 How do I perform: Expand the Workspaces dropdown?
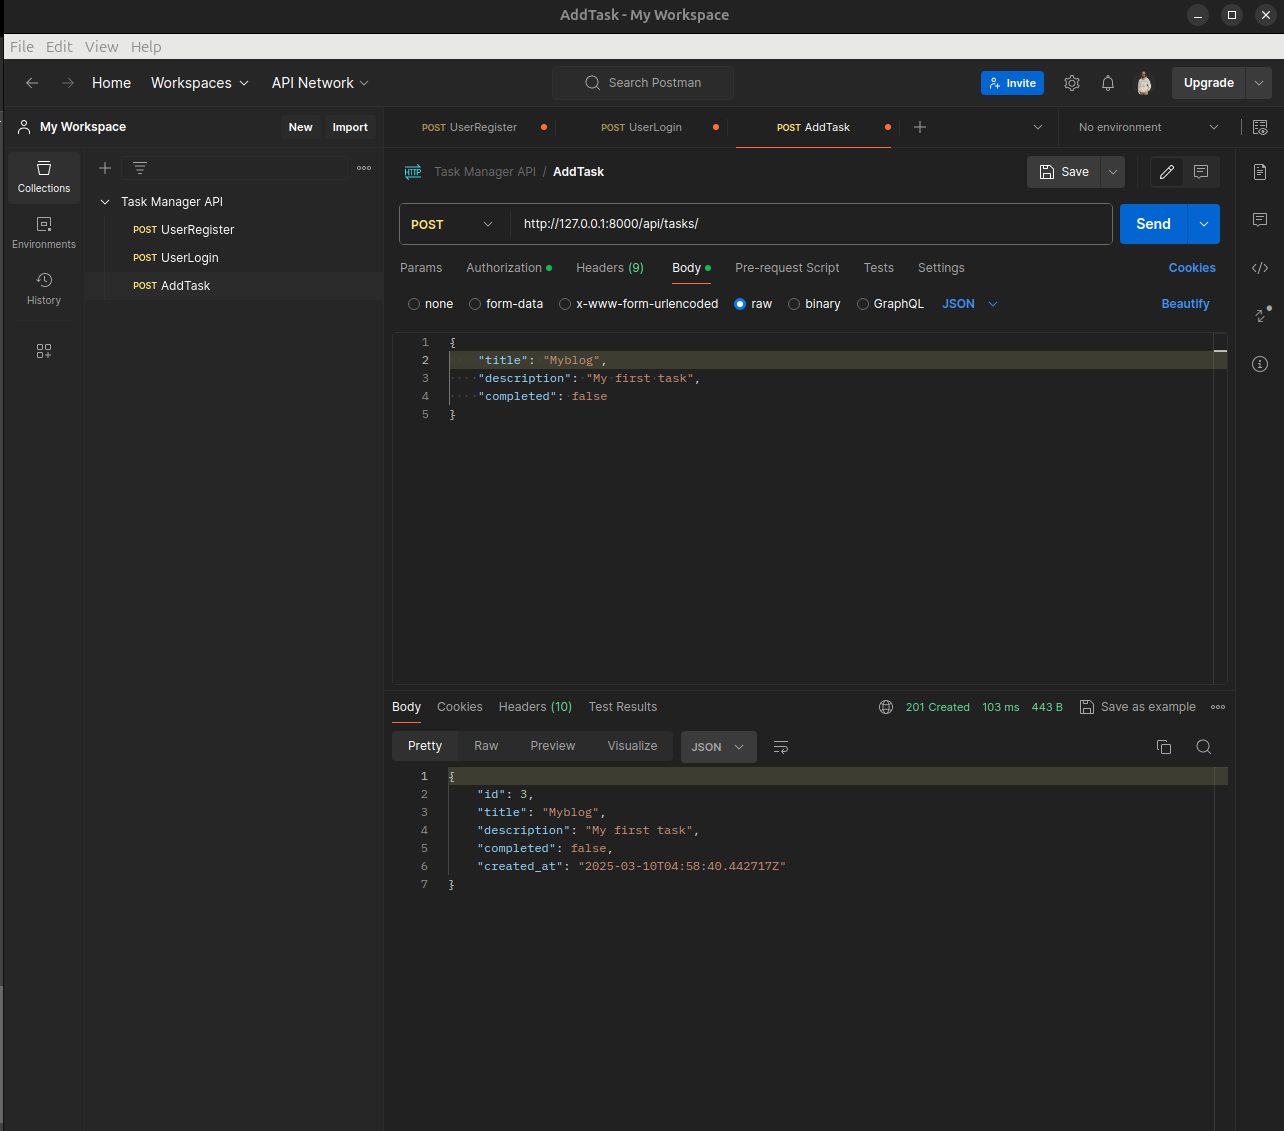pyautogui.click(x=200, y=83)
